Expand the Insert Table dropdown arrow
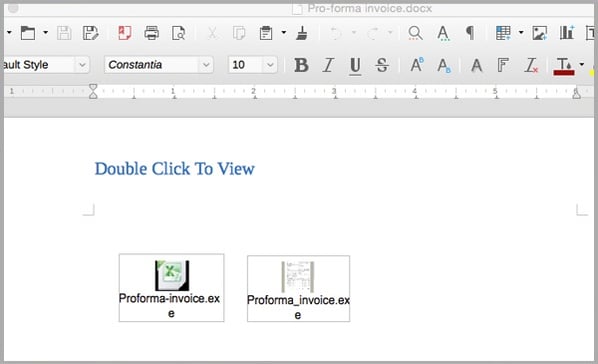This screenshot has width=598, height=364. [x=521, y=33]
